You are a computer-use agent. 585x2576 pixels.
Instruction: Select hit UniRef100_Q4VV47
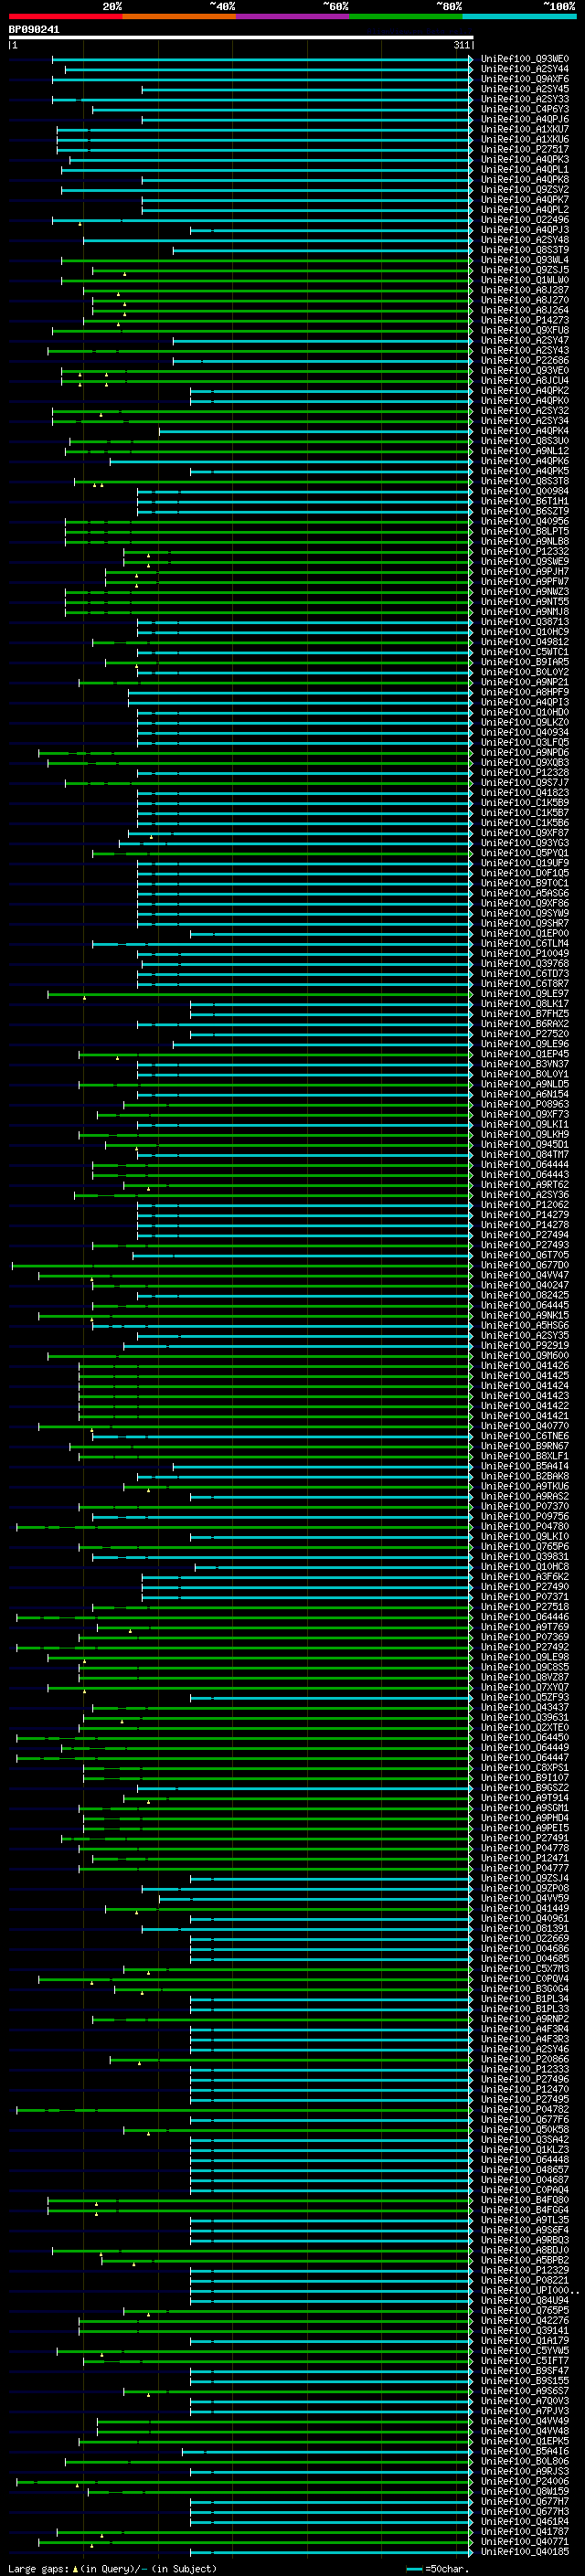click(x=525, y=1275)
